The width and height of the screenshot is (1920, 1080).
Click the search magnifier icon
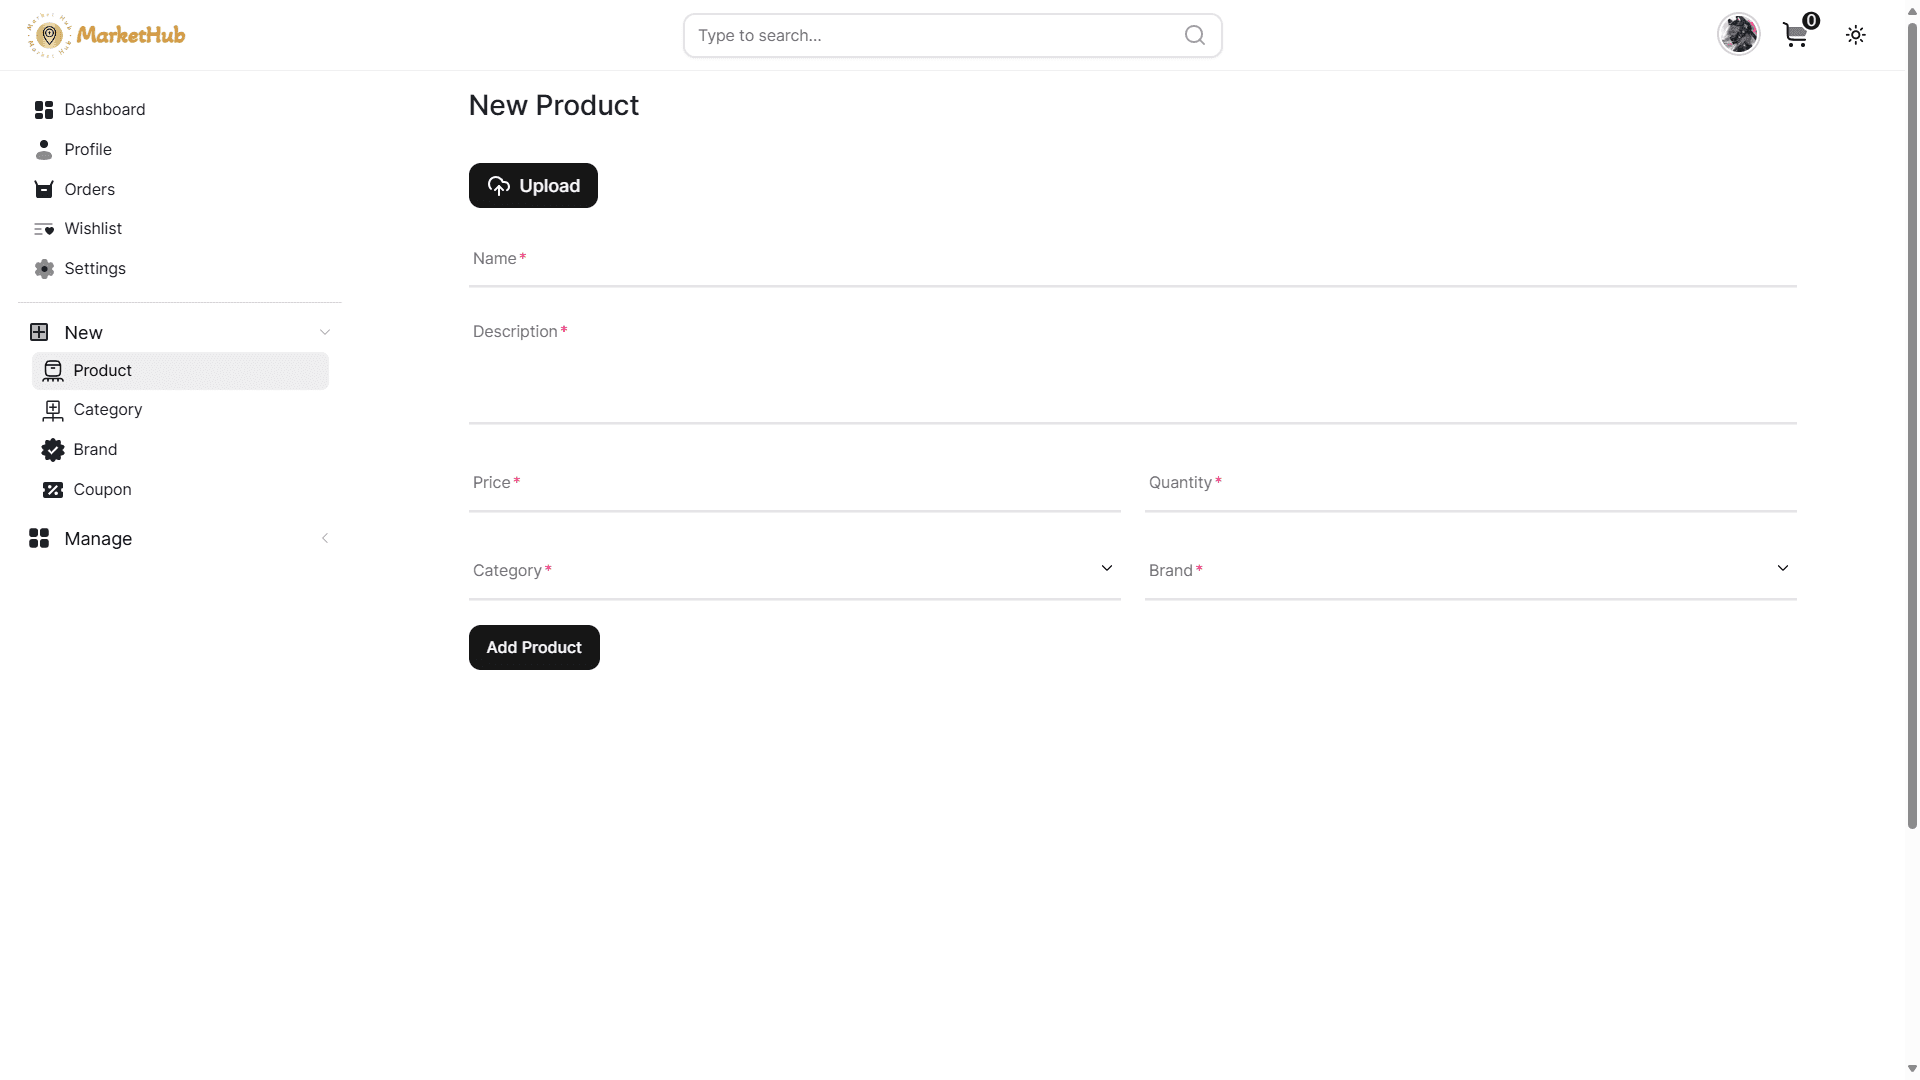click(1195, 35)
